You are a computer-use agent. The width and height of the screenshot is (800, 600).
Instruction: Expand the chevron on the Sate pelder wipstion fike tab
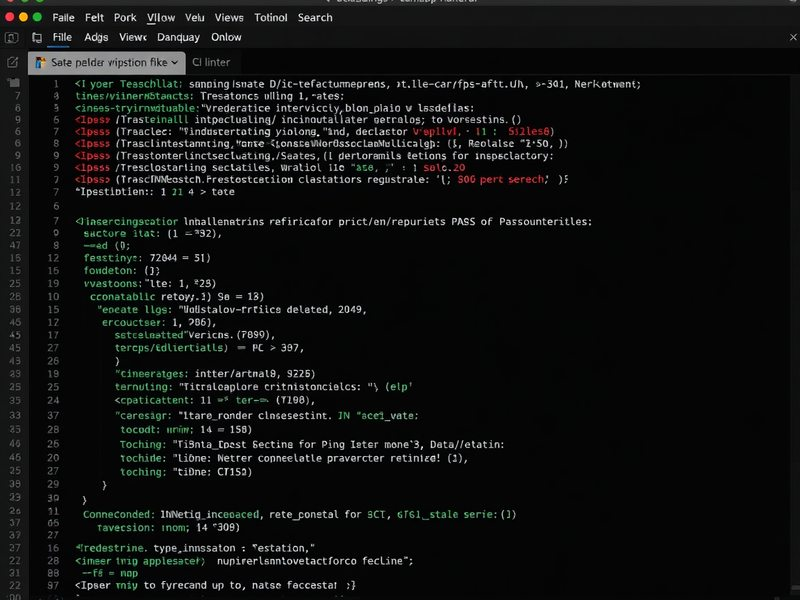pos(174,63)
